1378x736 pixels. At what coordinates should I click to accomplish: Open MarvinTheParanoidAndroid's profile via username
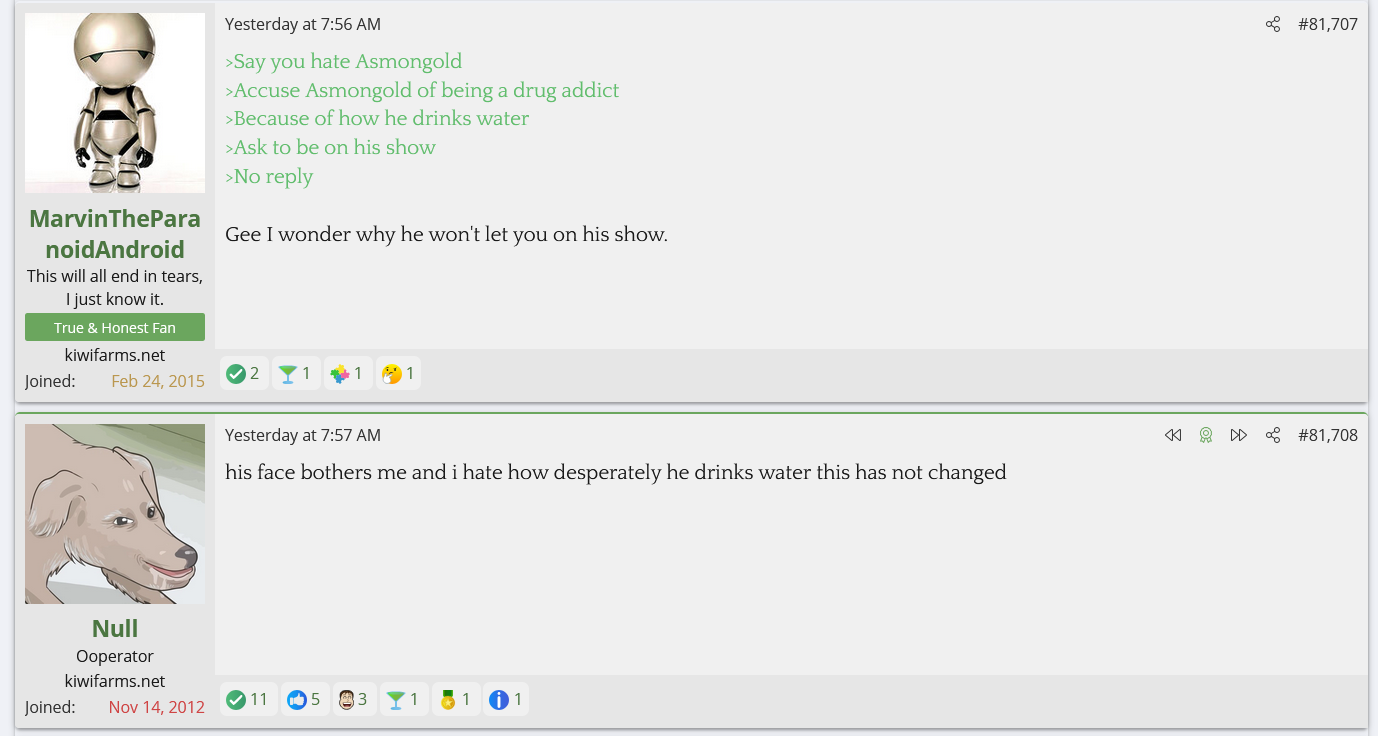pyautogui.click(x=115, y=234)
